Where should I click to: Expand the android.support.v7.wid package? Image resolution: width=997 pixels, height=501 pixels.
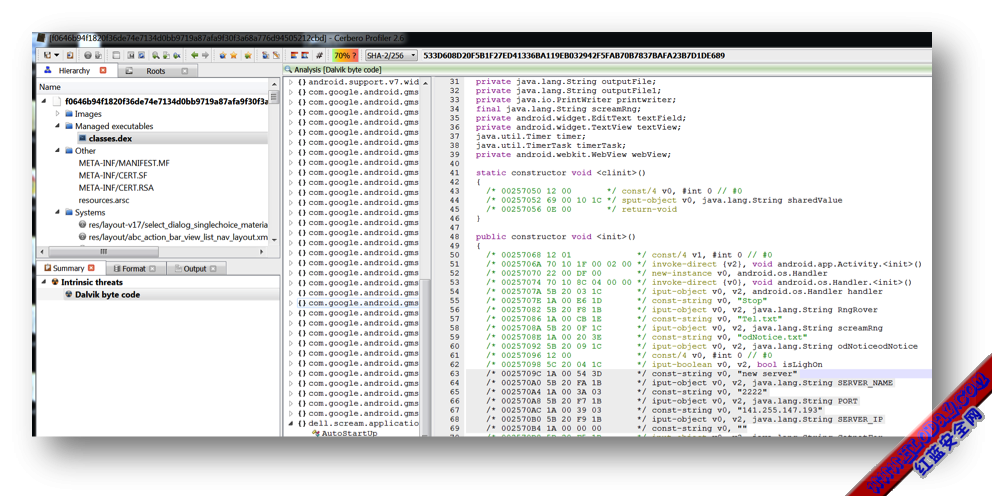pos(291,82)
